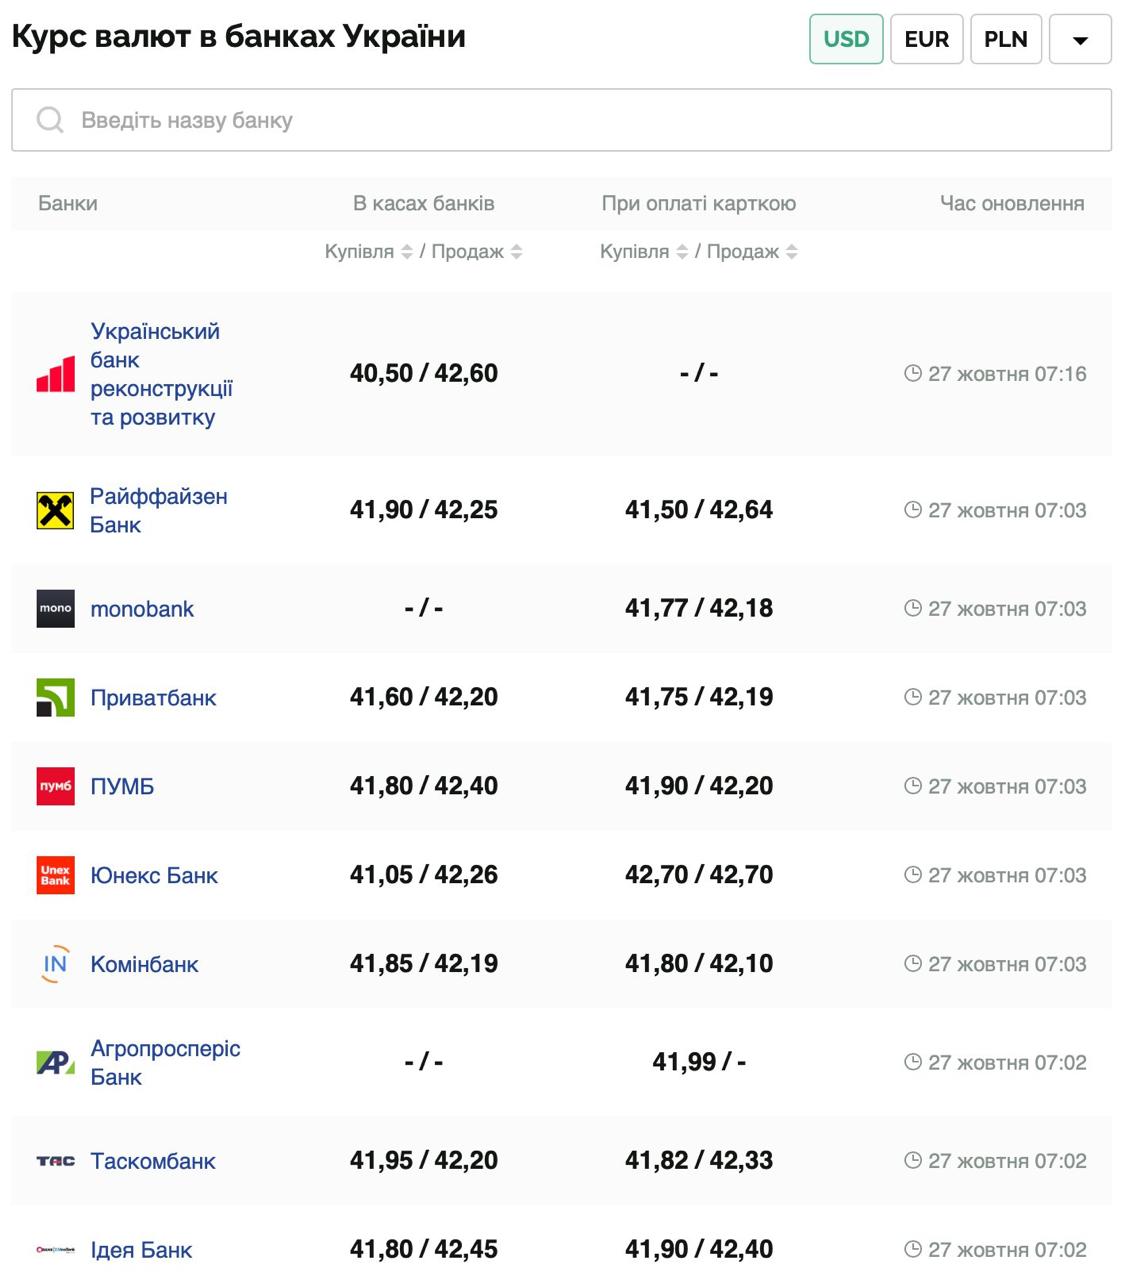
Task: Click the ПУМБ red logo icon
Action: pyautogui.click(x=55, y=787)
